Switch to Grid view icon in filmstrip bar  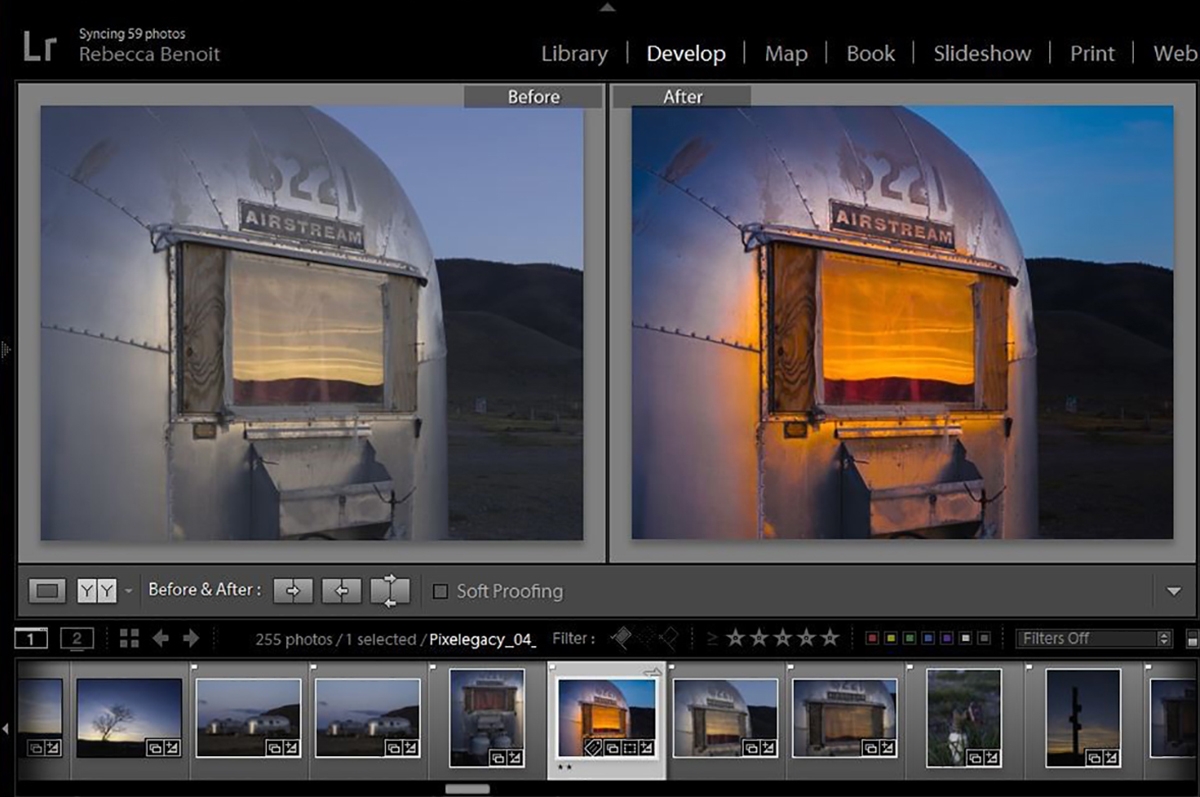click(129, 638)
